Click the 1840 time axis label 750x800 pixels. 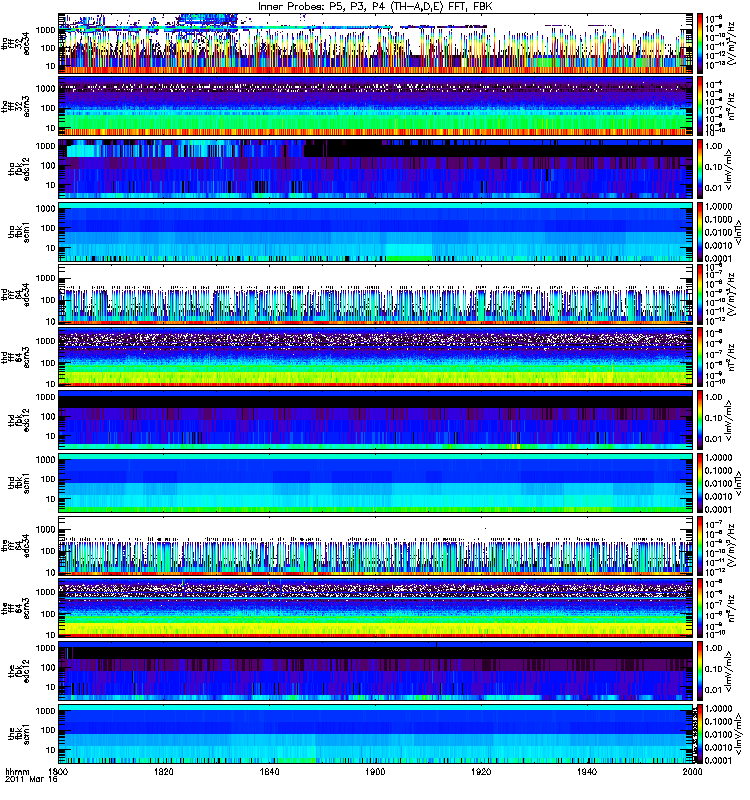click(x=269, y=771)
